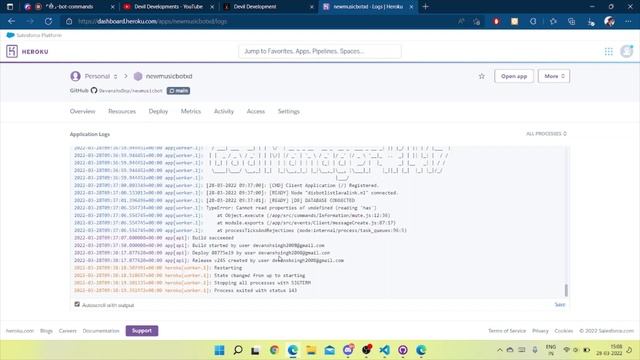Open the browser profile avatar
640x360 pixels.
(x=609, y=21)
